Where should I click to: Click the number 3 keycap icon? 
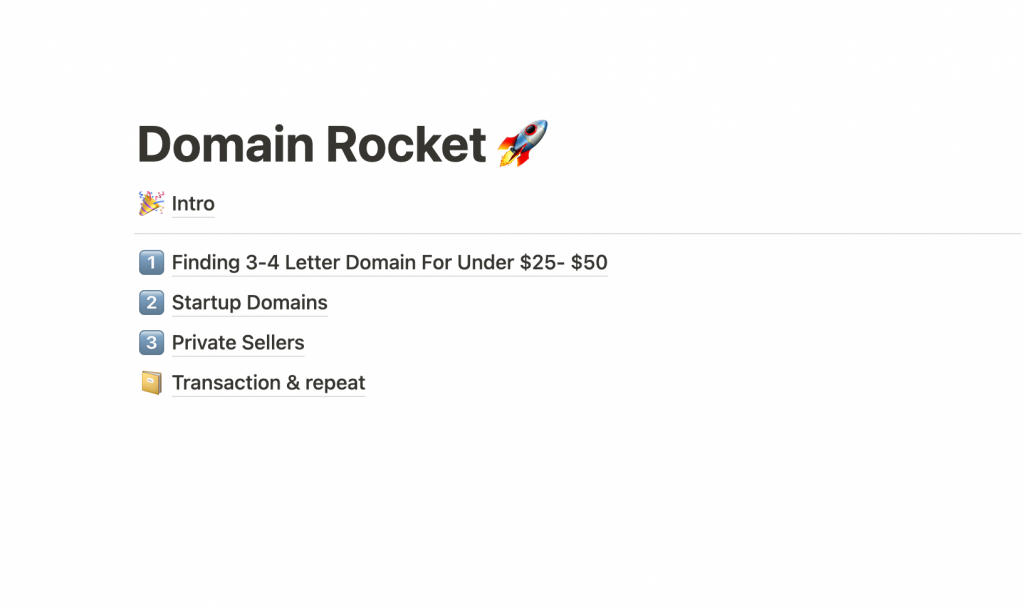pyautogui.click(x=151, y=343)
